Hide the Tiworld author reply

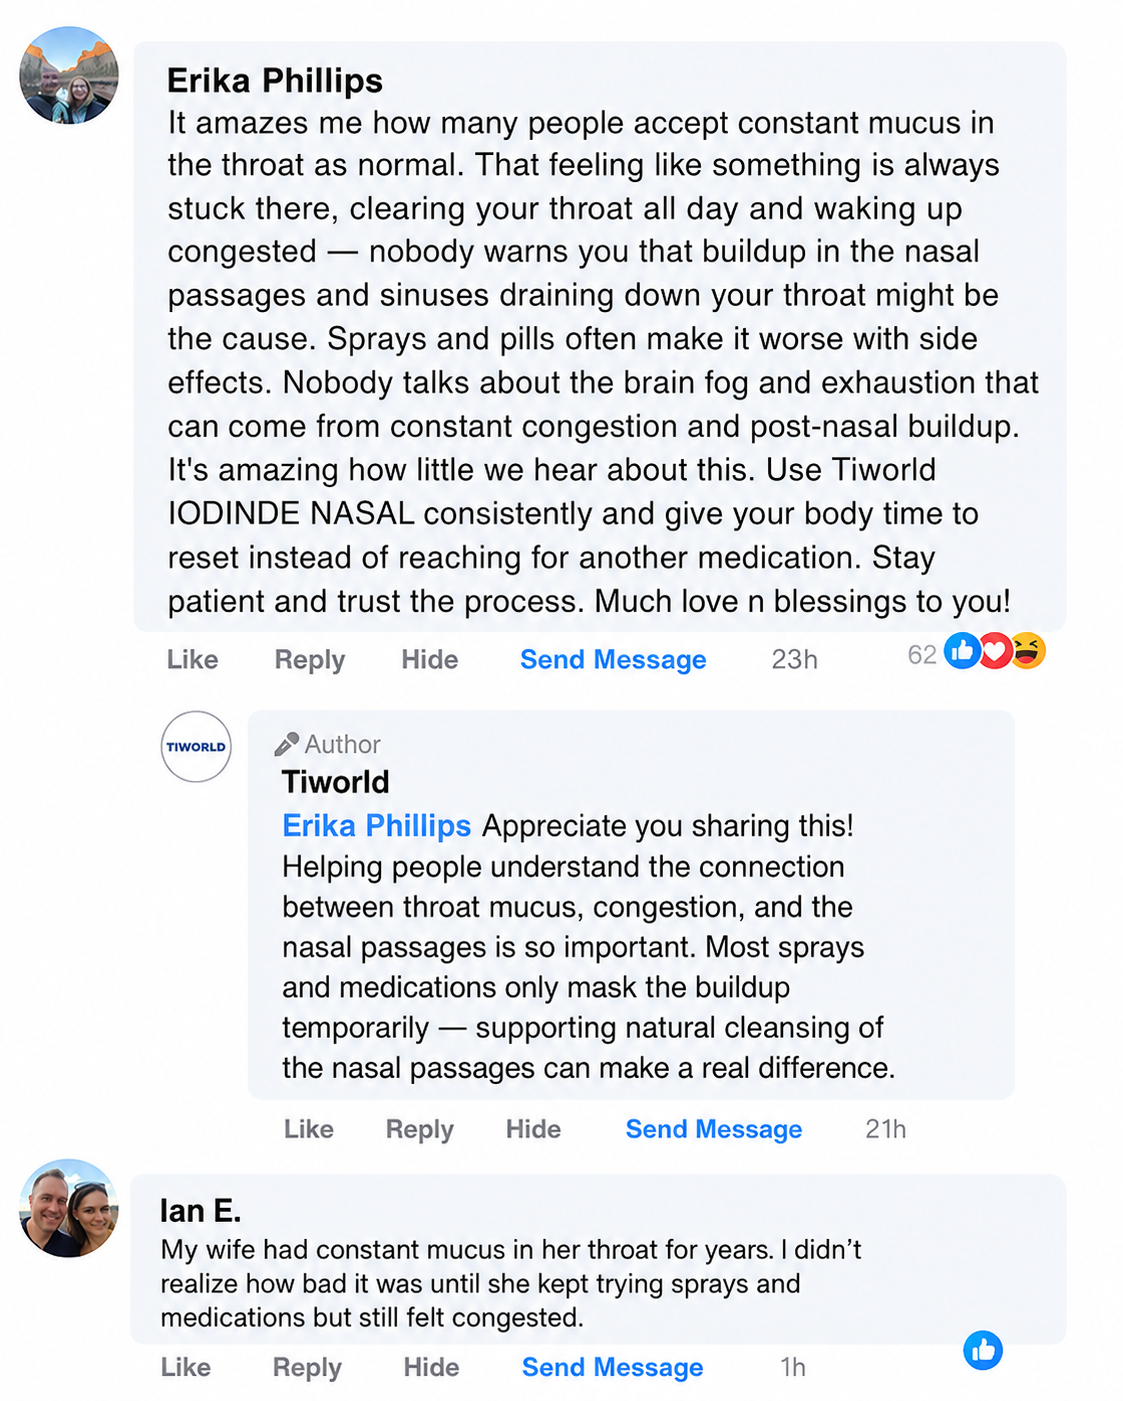(533, 1129)
